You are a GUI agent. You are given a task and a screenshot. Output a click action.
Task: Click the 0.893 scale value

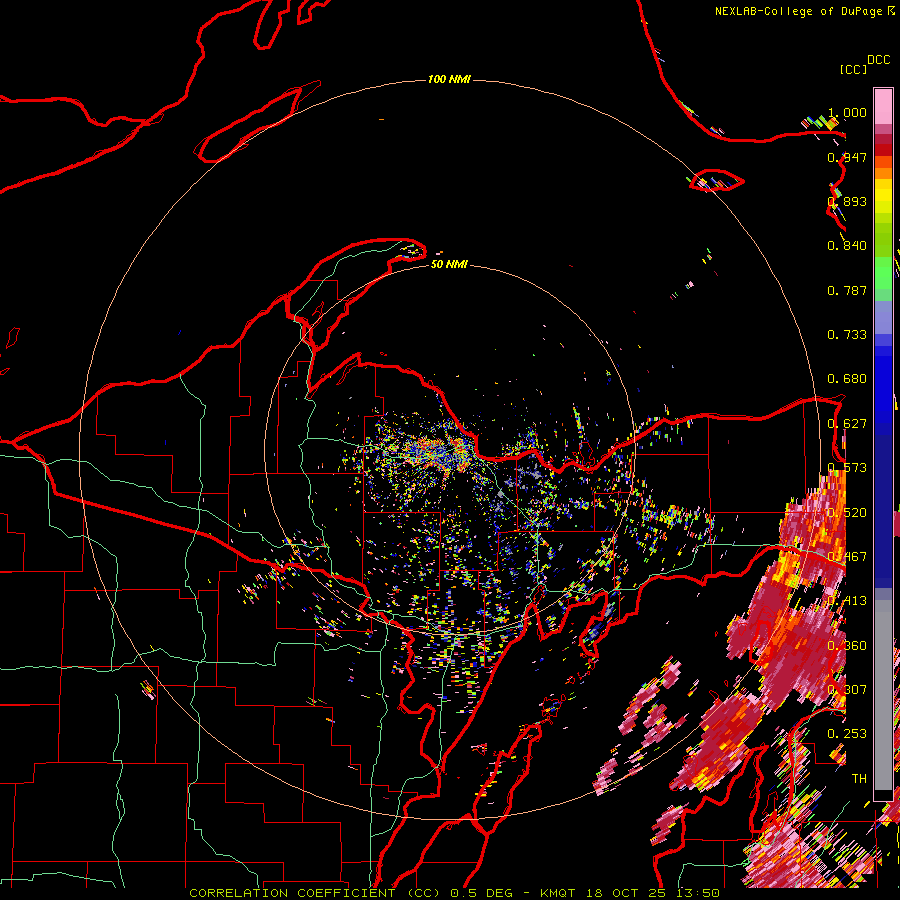point(847,201)
